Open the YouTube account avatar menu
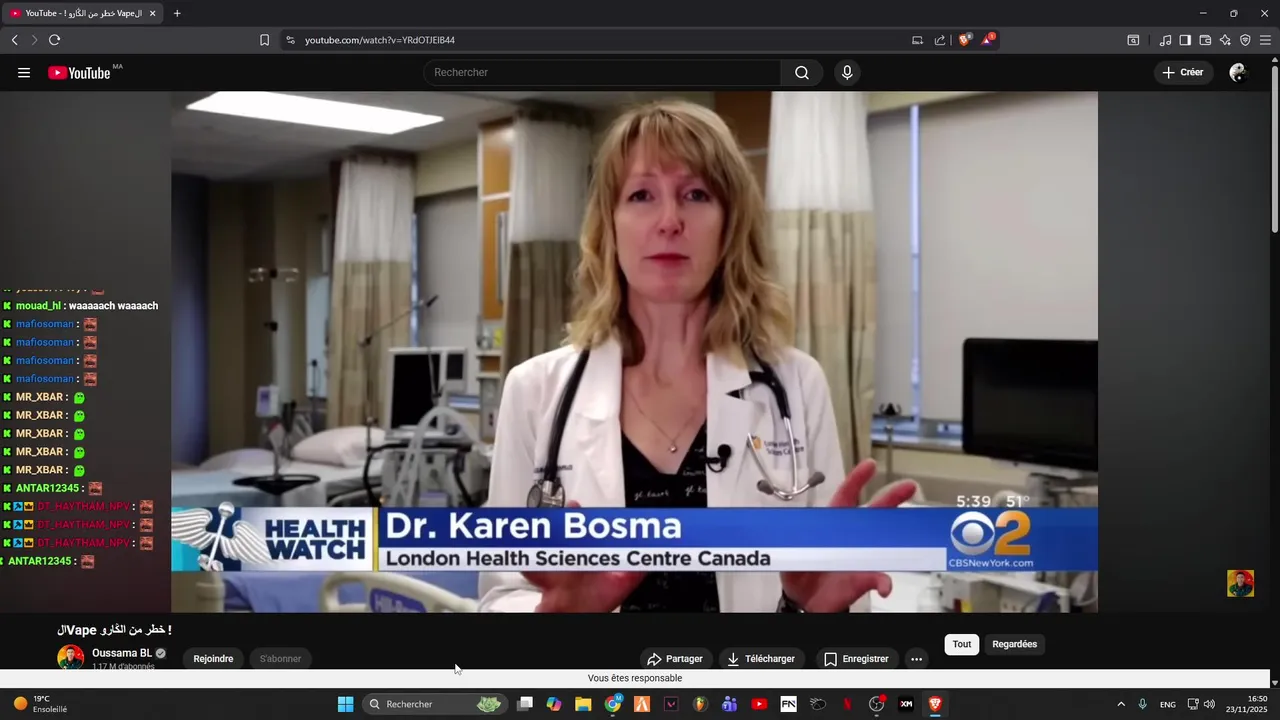Image resolution: width=1280 pixels, height=720 pixels. tap(1238, 73)
